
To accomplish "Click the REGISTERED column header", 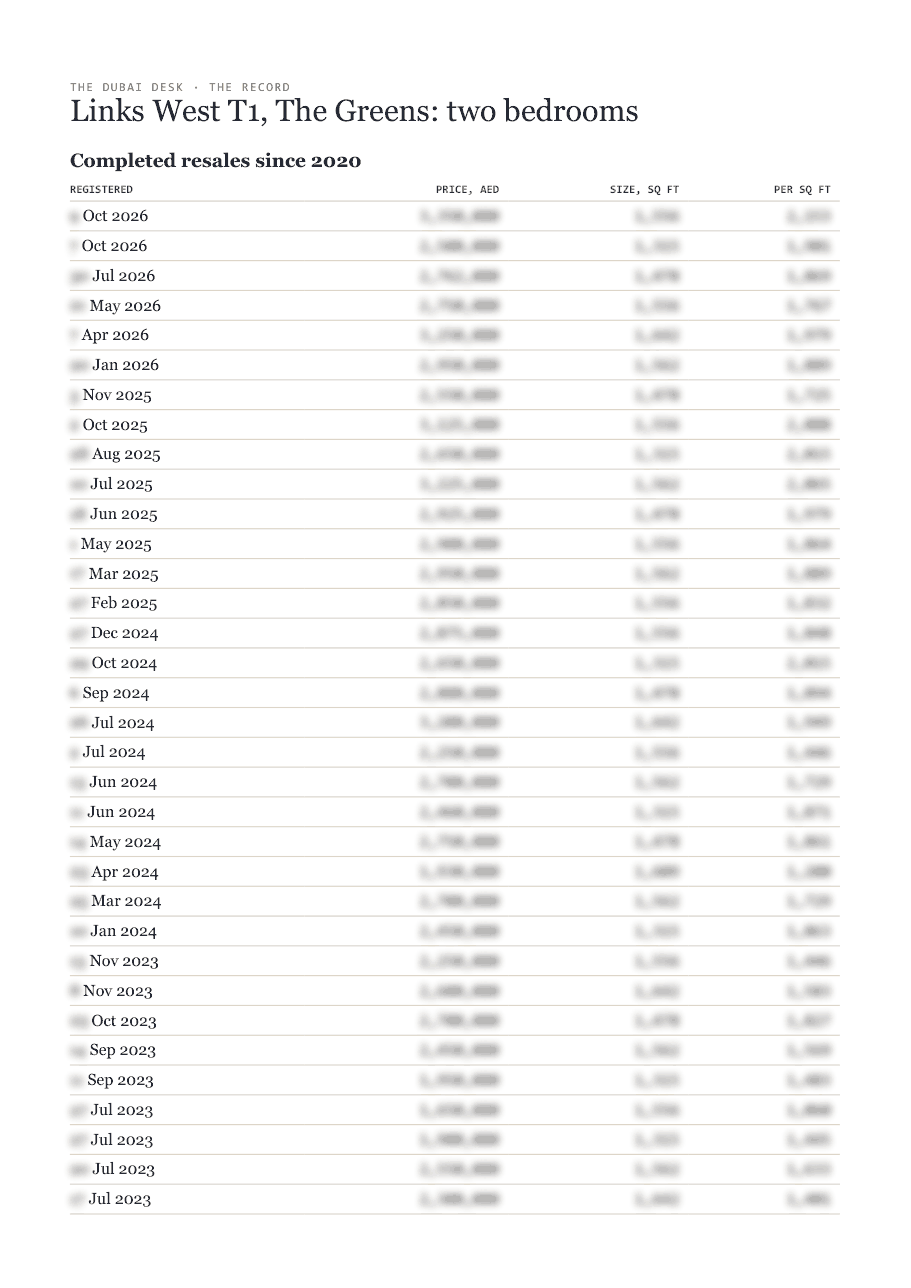I will pos(101,190).
